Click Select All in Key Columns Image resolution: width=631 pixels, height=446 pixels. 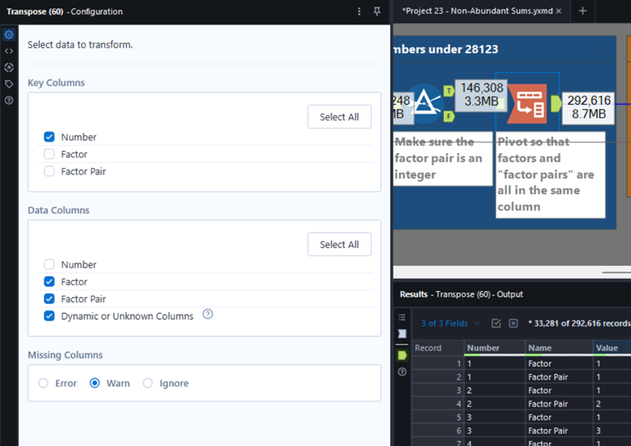[339, 117]
